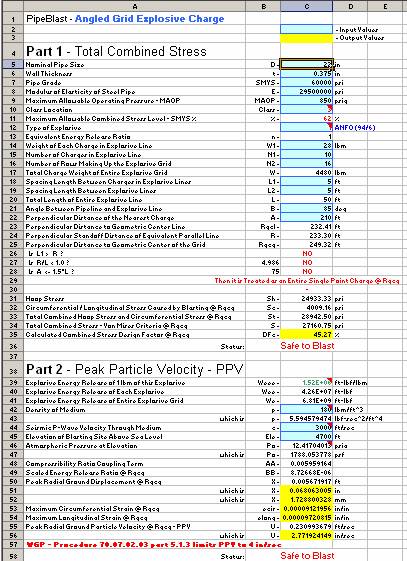Select the standoff distance R value 233.30
The height and width of the screenshot is (561, 407).
307,235
